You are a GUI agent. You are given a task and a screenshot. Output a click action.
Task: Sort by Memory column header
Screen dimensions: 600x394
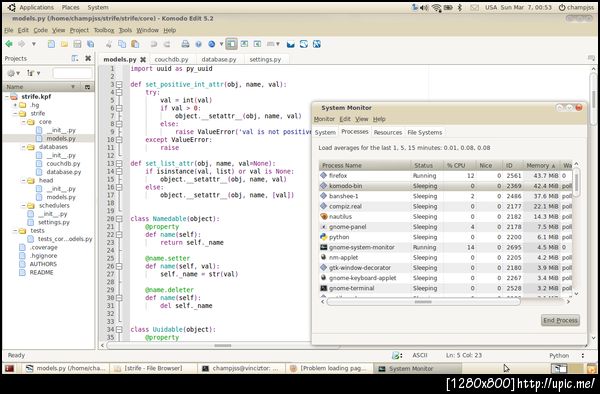541,165
